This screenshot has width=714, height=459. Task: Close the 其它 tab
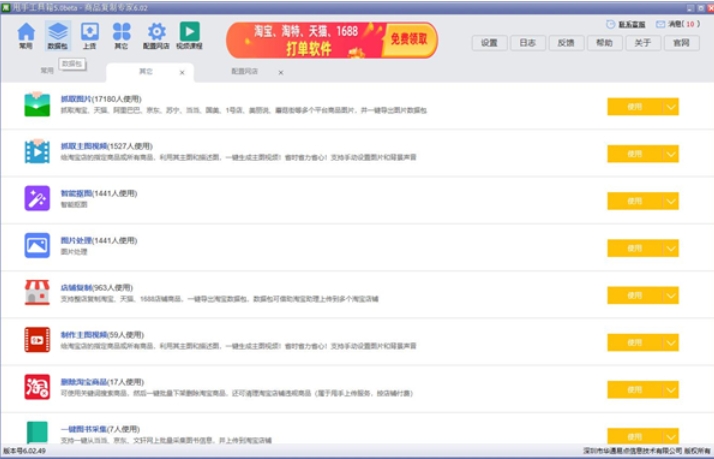pyautogui.click(x=182, y=72)
